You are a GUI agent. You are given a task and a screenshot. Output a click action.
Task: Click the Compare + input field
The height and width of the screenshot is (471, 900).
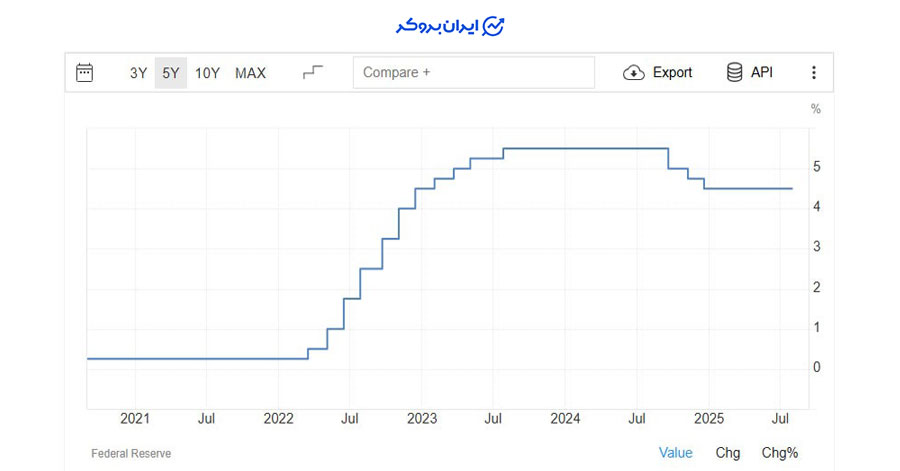coord(473,72)
